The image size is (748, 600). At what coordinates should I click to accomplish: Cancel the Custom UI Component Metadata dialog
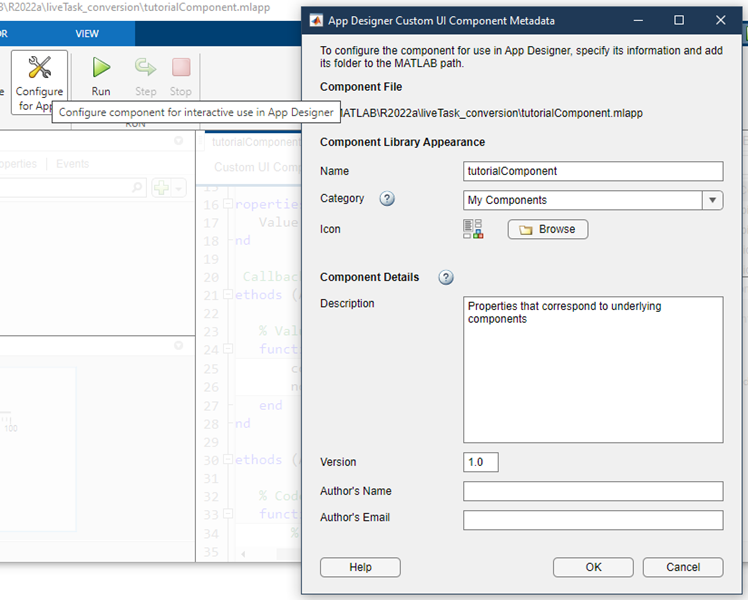pos(683,567)
